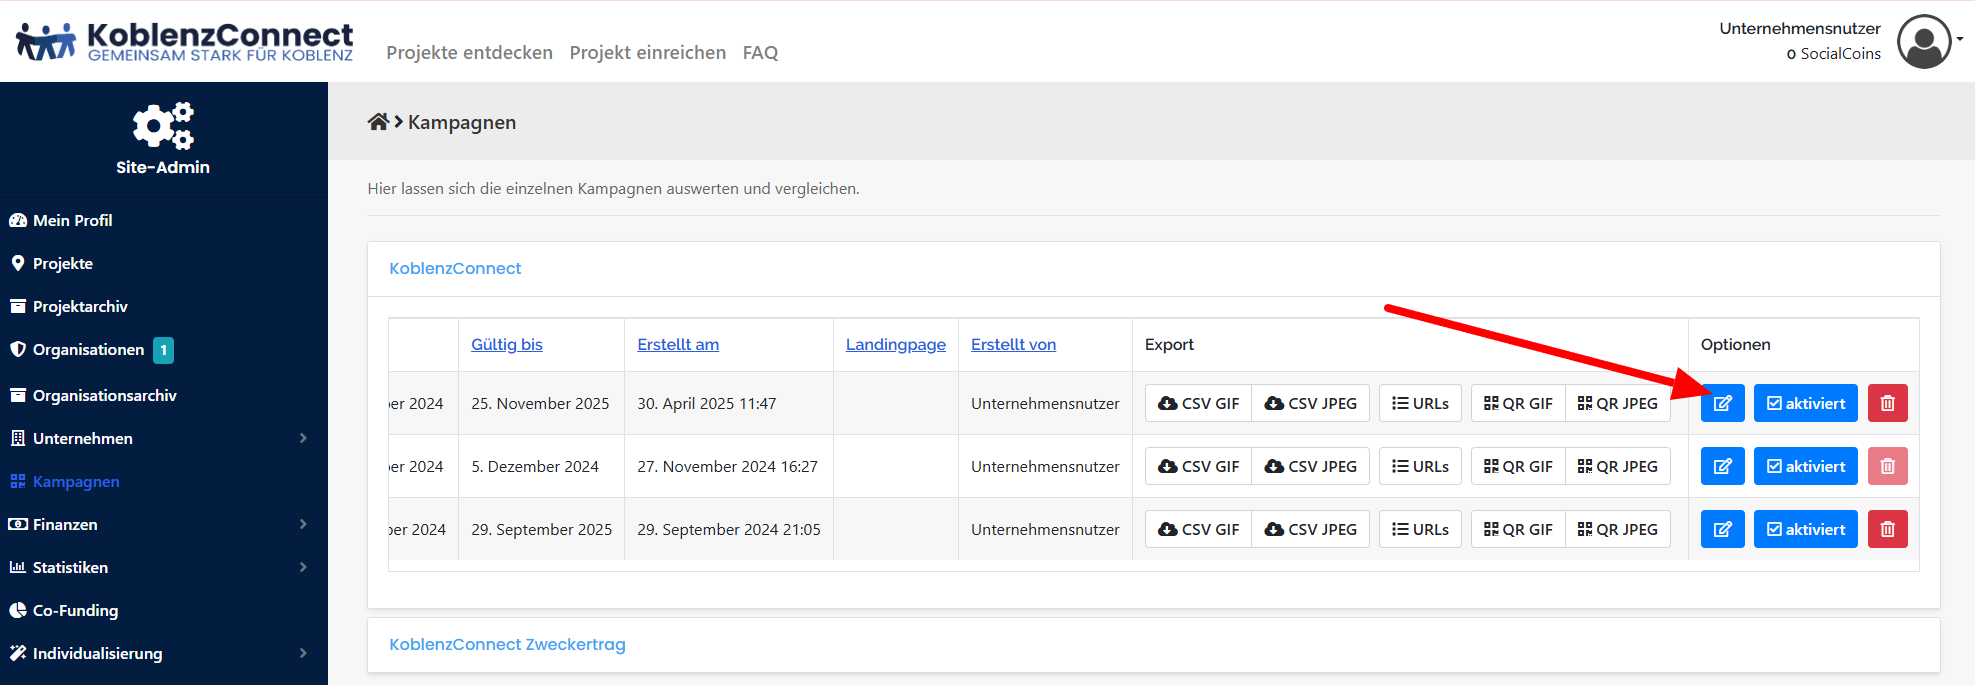The width and height of the screenshot is (1975, 685).
Task: Click the Site-Admin gears icon
Action: click(163, 126)
